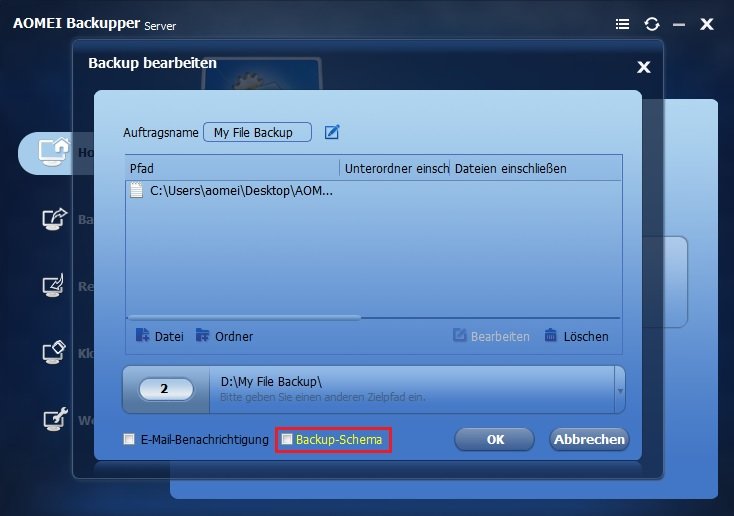Screen dimensions: 734x516
Task: Expand the destination path dropdown arrow
Action: click(620, 391)
